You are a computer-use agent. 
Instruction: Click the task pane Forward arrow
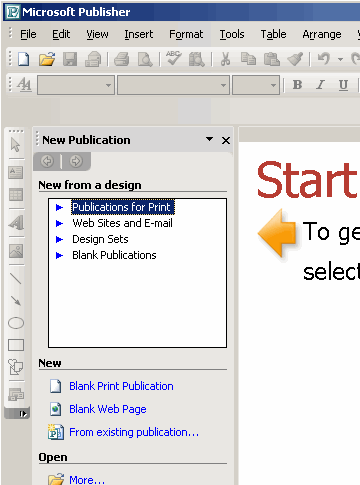click(76, 161)
